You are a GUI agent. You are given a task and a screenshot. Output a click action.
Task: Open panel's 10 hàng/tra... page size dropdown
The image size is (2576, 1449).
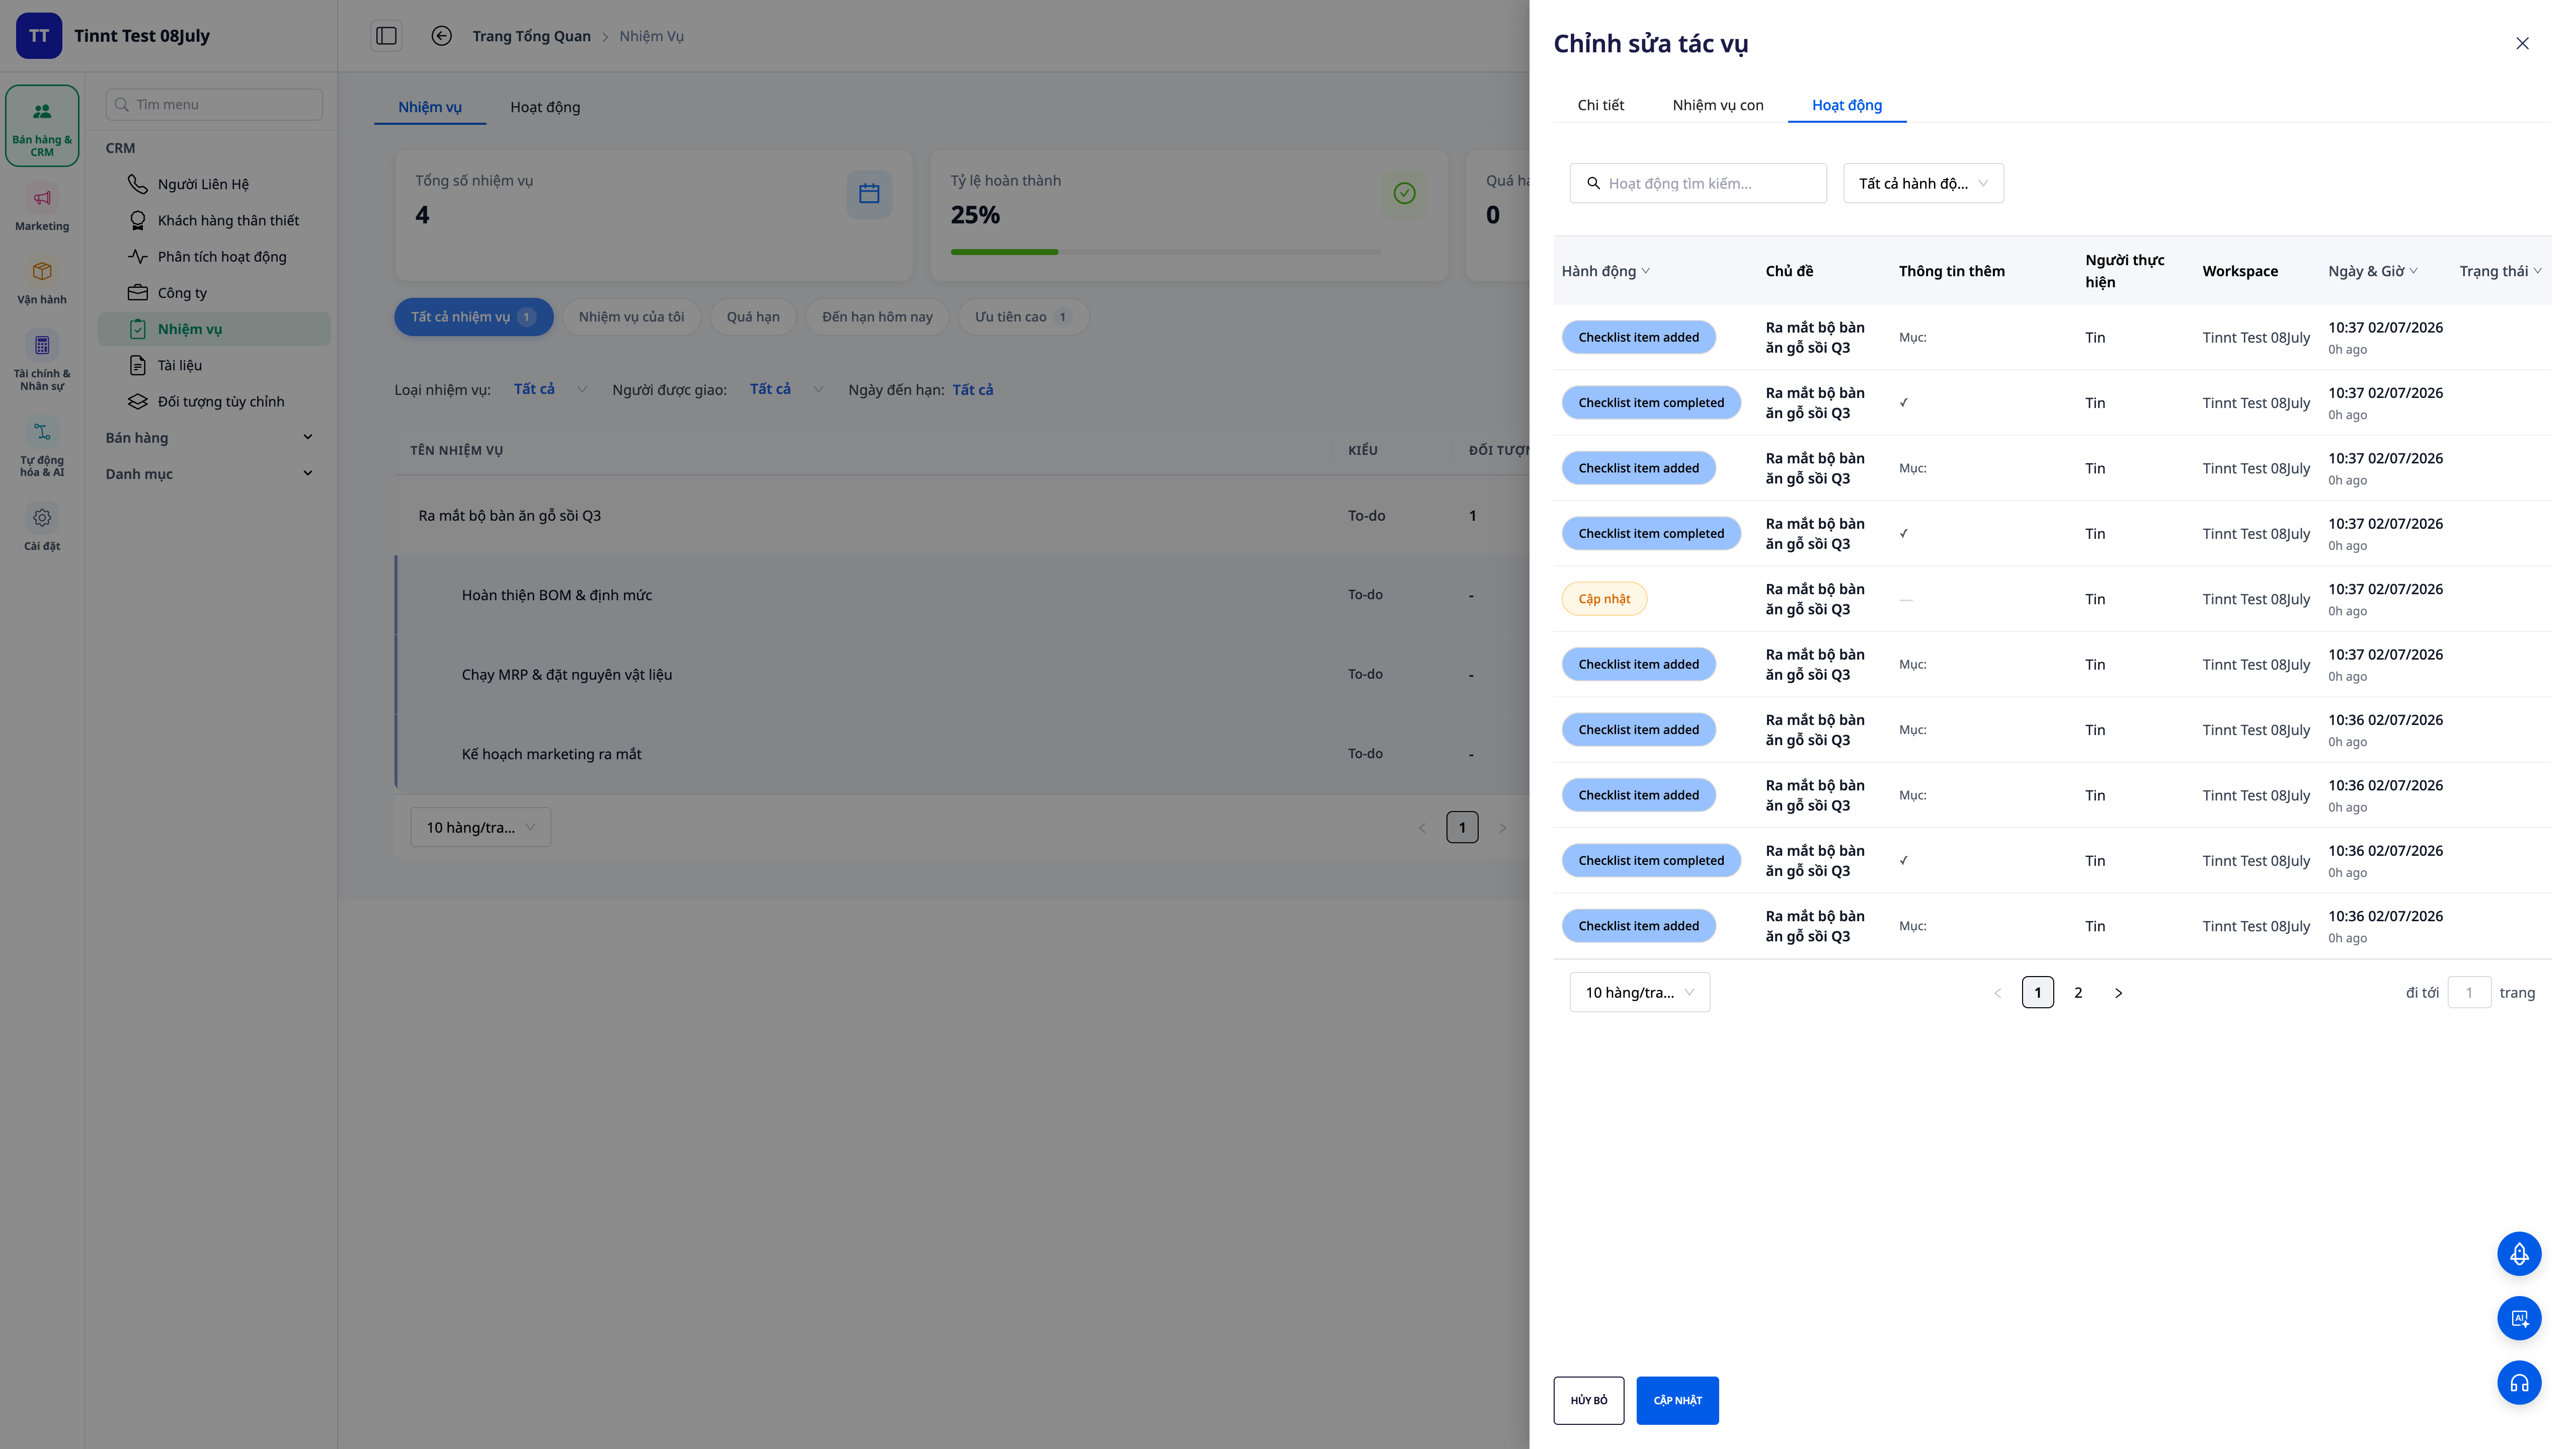pyautogui.click(x=1639, y=992)
